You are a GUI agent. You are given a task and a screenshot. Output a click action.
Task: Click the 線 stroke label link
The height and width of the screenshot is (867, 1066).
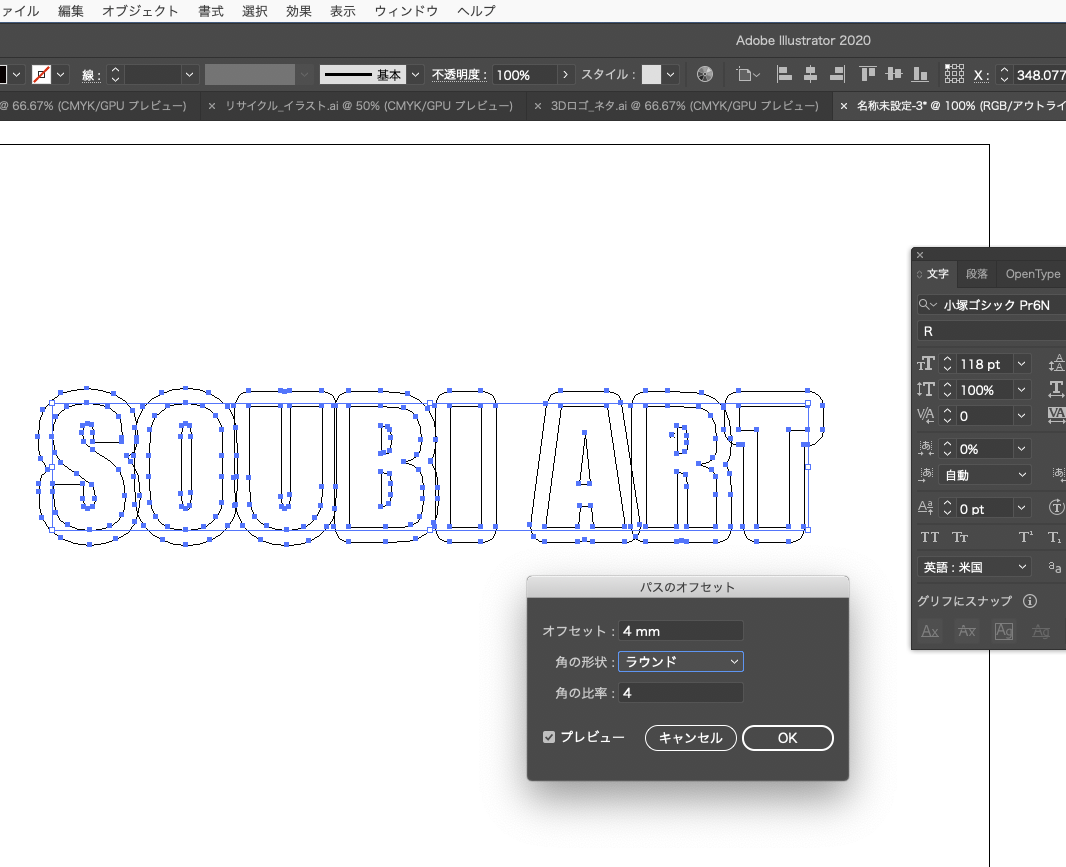[91, 75]
